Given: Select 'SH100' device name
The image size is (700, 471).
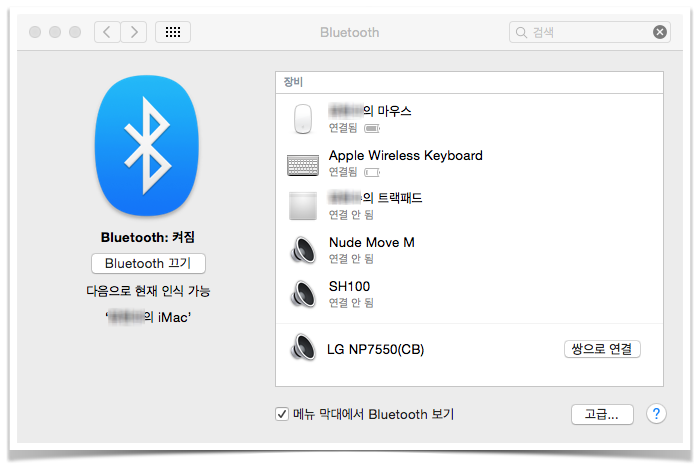Looking at the screenshot, I should [x=350, y=286].
